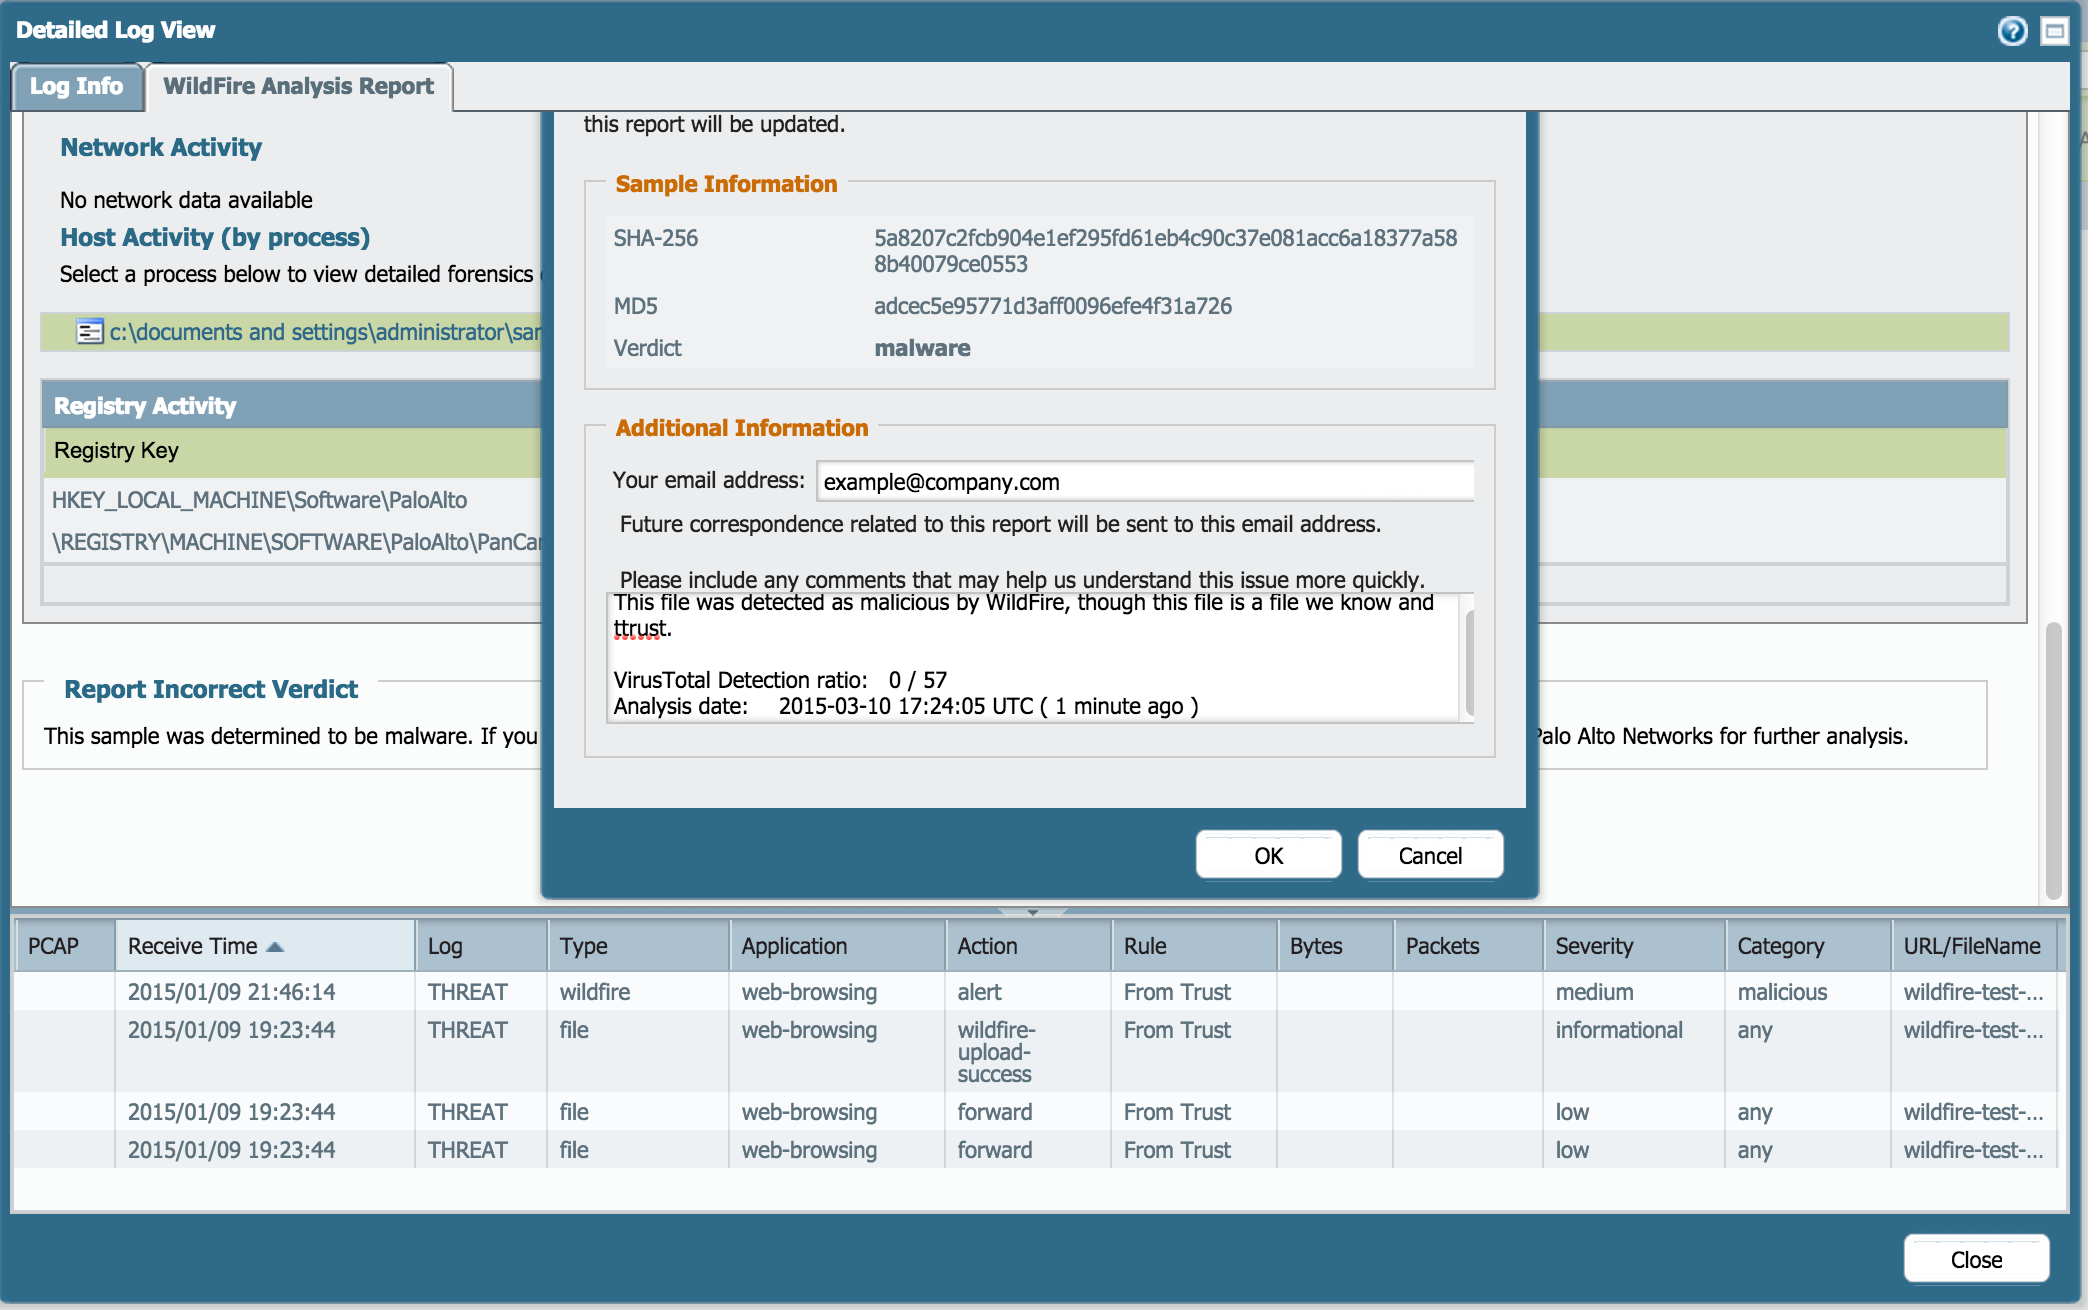This screenshot has width=2088, height=1310.
Task: Switch to the Log Info tab
Action: (76, 87)
